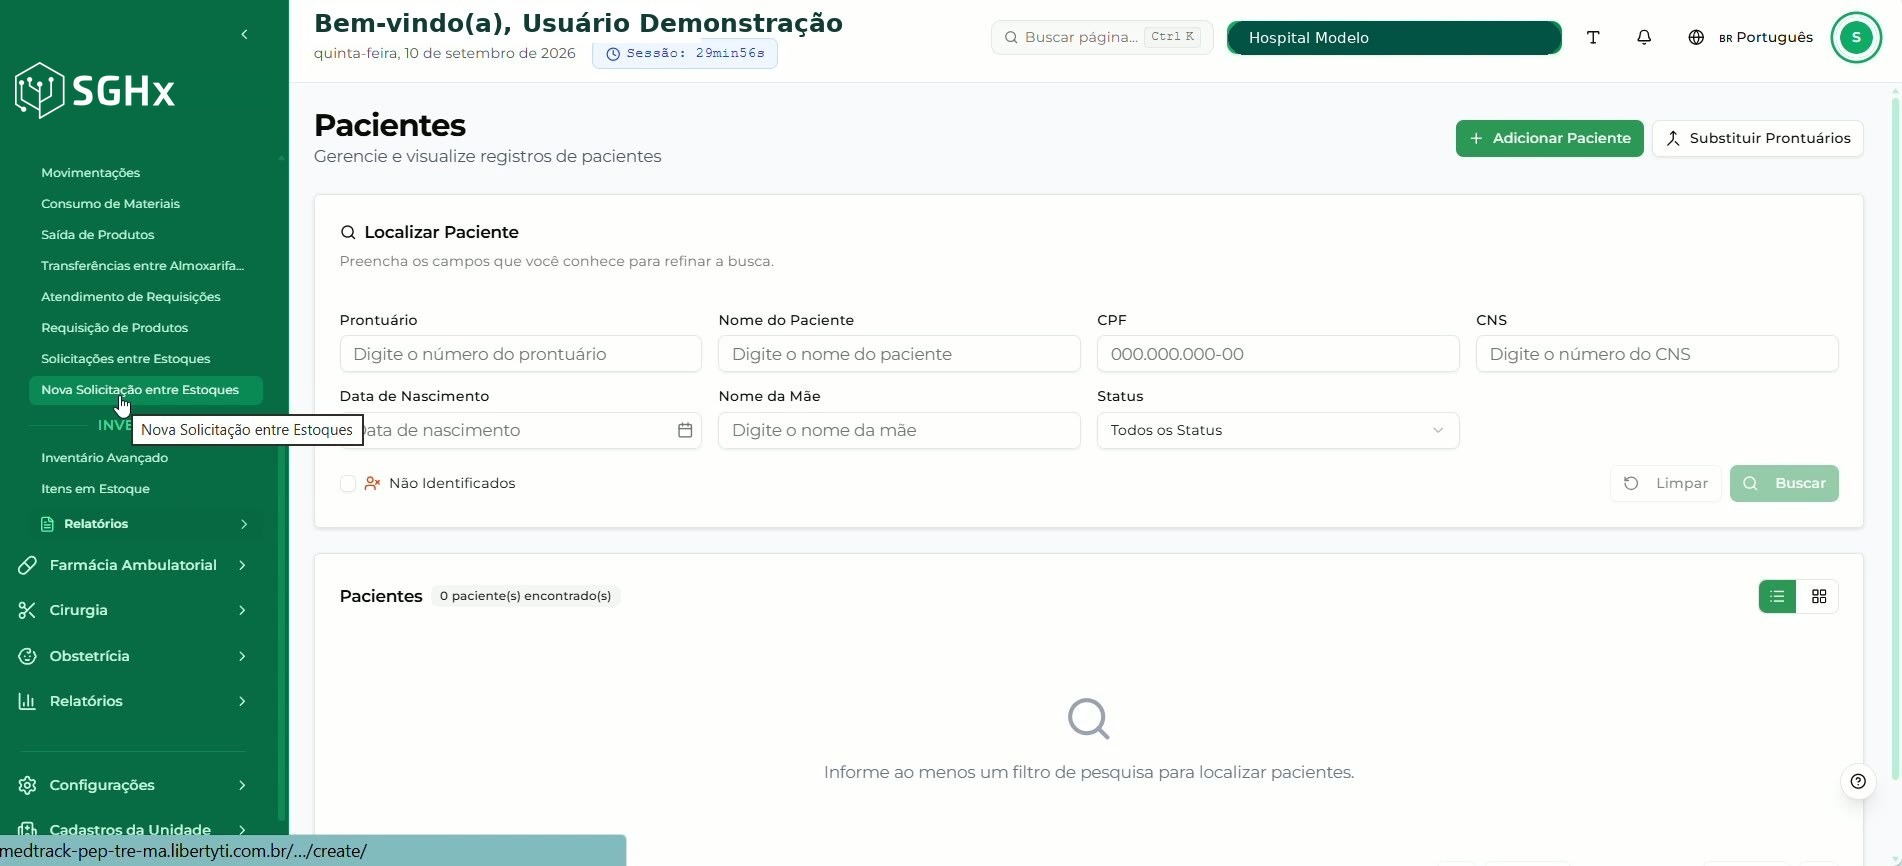The height and width of the screenshot is (866, 1902).
Task: Click the Limpar button
Action: pyautogui.click(x=1665, y=483)
